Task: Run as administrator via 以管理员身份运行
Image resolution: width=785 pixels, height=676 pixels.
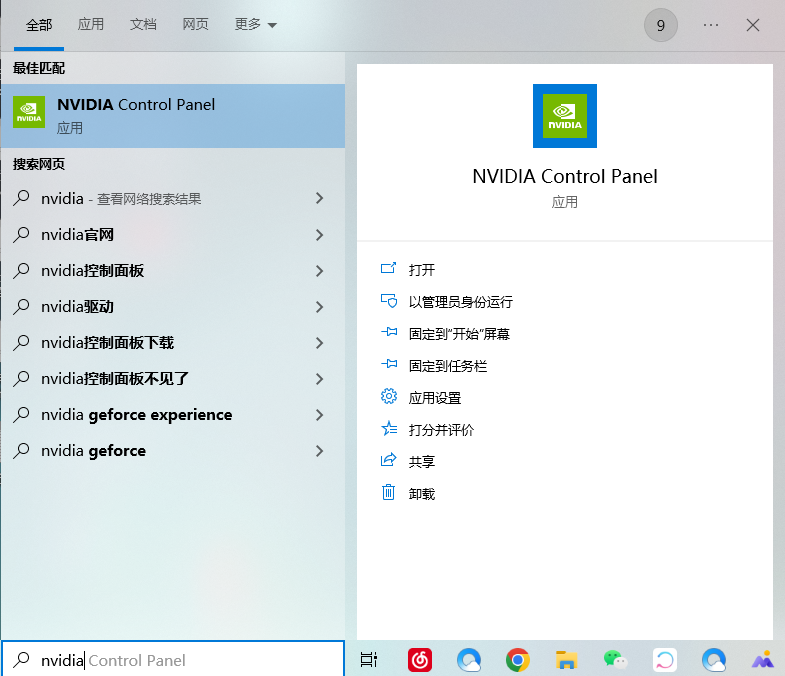Action: pyautogui.click(x=460, y=302)
